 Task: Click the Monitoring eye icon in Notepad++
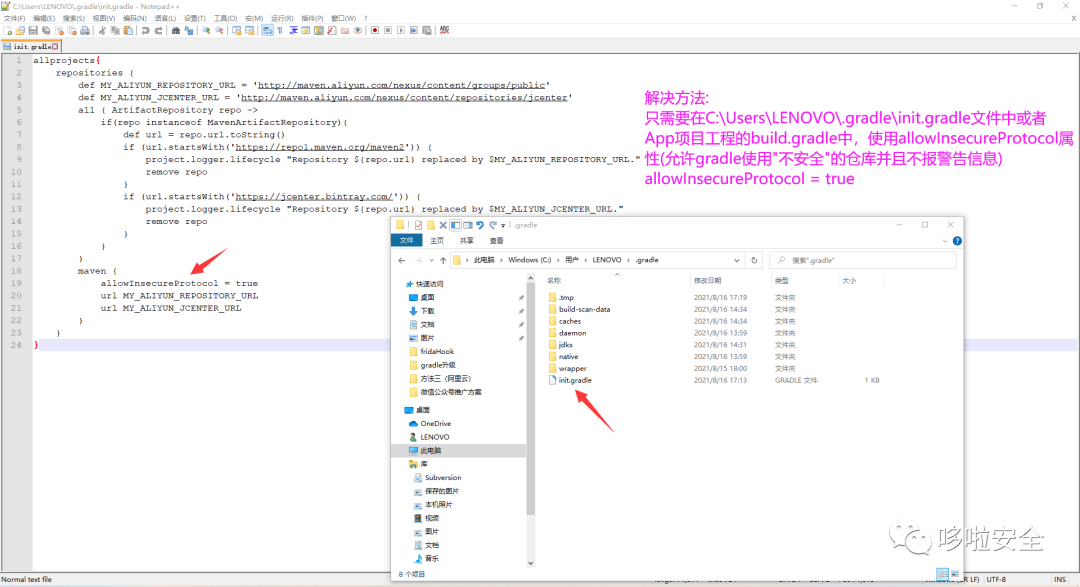point(357,30)
